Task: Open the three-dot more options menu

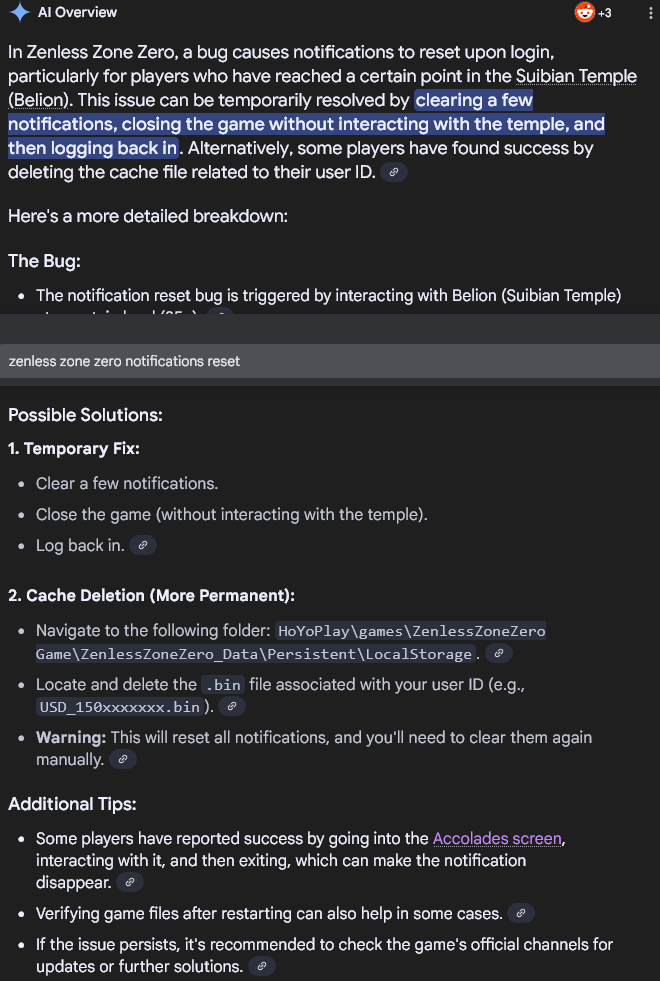Action: point(651,13)
